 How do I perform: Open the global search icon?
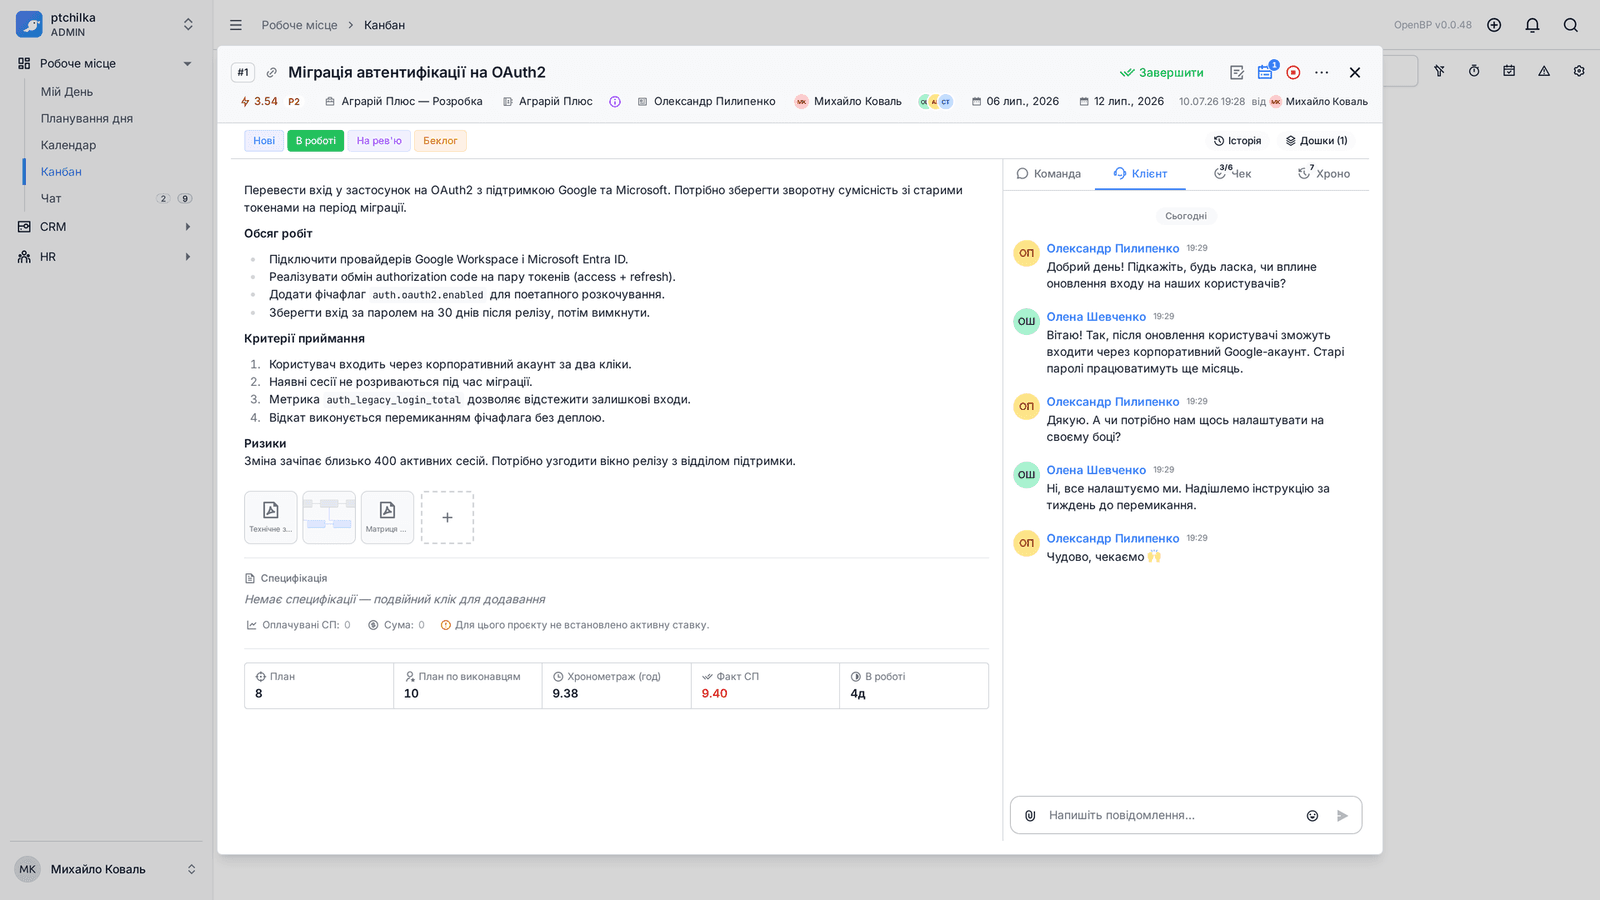pos(1571,25)
